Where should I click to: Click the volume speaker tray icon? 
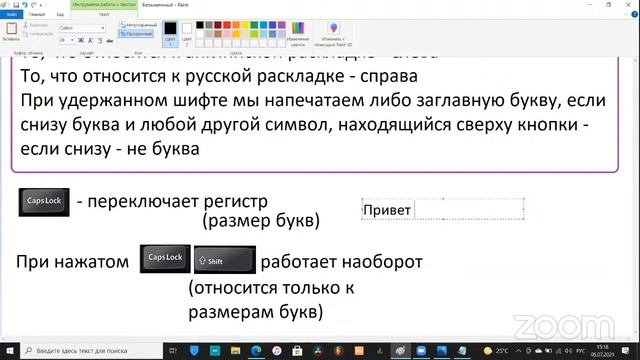pos(569,351)
